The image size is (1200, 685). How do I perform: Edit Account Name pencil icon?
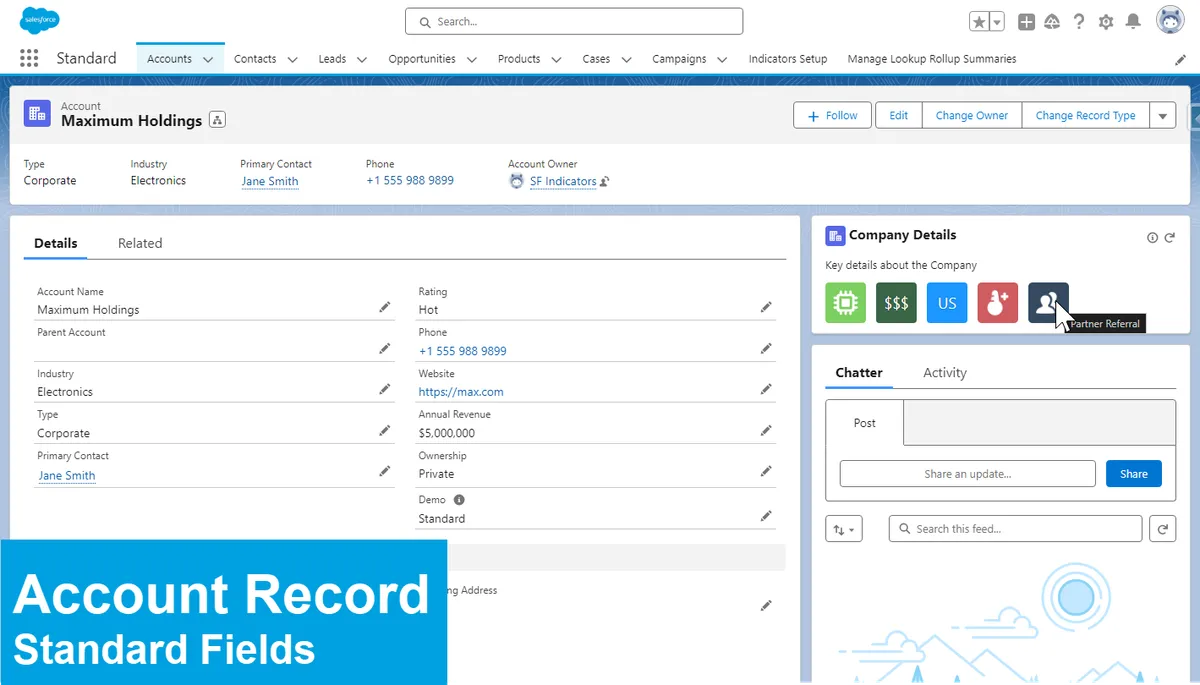(x=384, y=308)
